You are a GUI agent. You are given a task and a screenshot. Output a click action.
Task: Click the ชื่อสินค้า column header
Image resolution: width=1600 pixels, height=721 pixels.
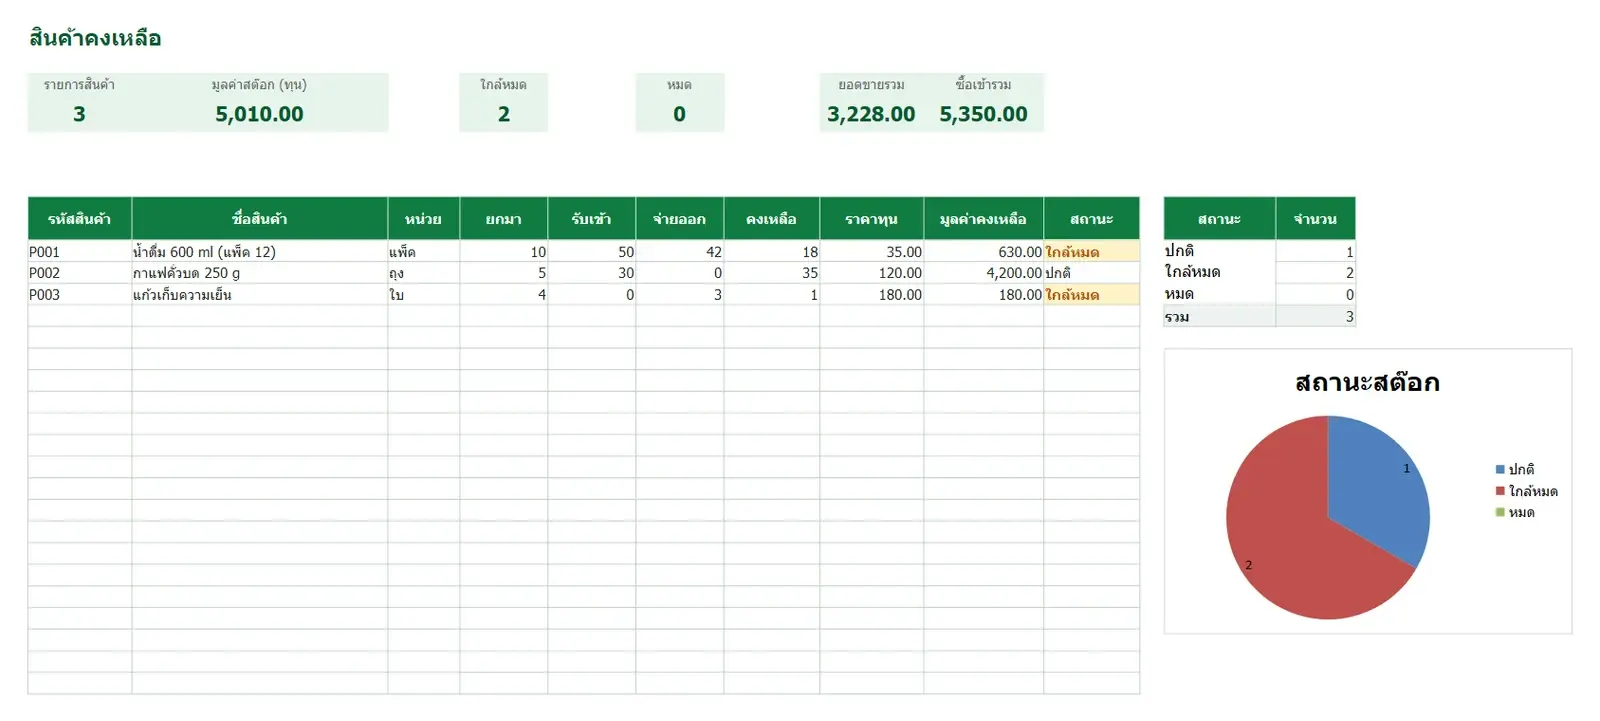pos(260,218)
